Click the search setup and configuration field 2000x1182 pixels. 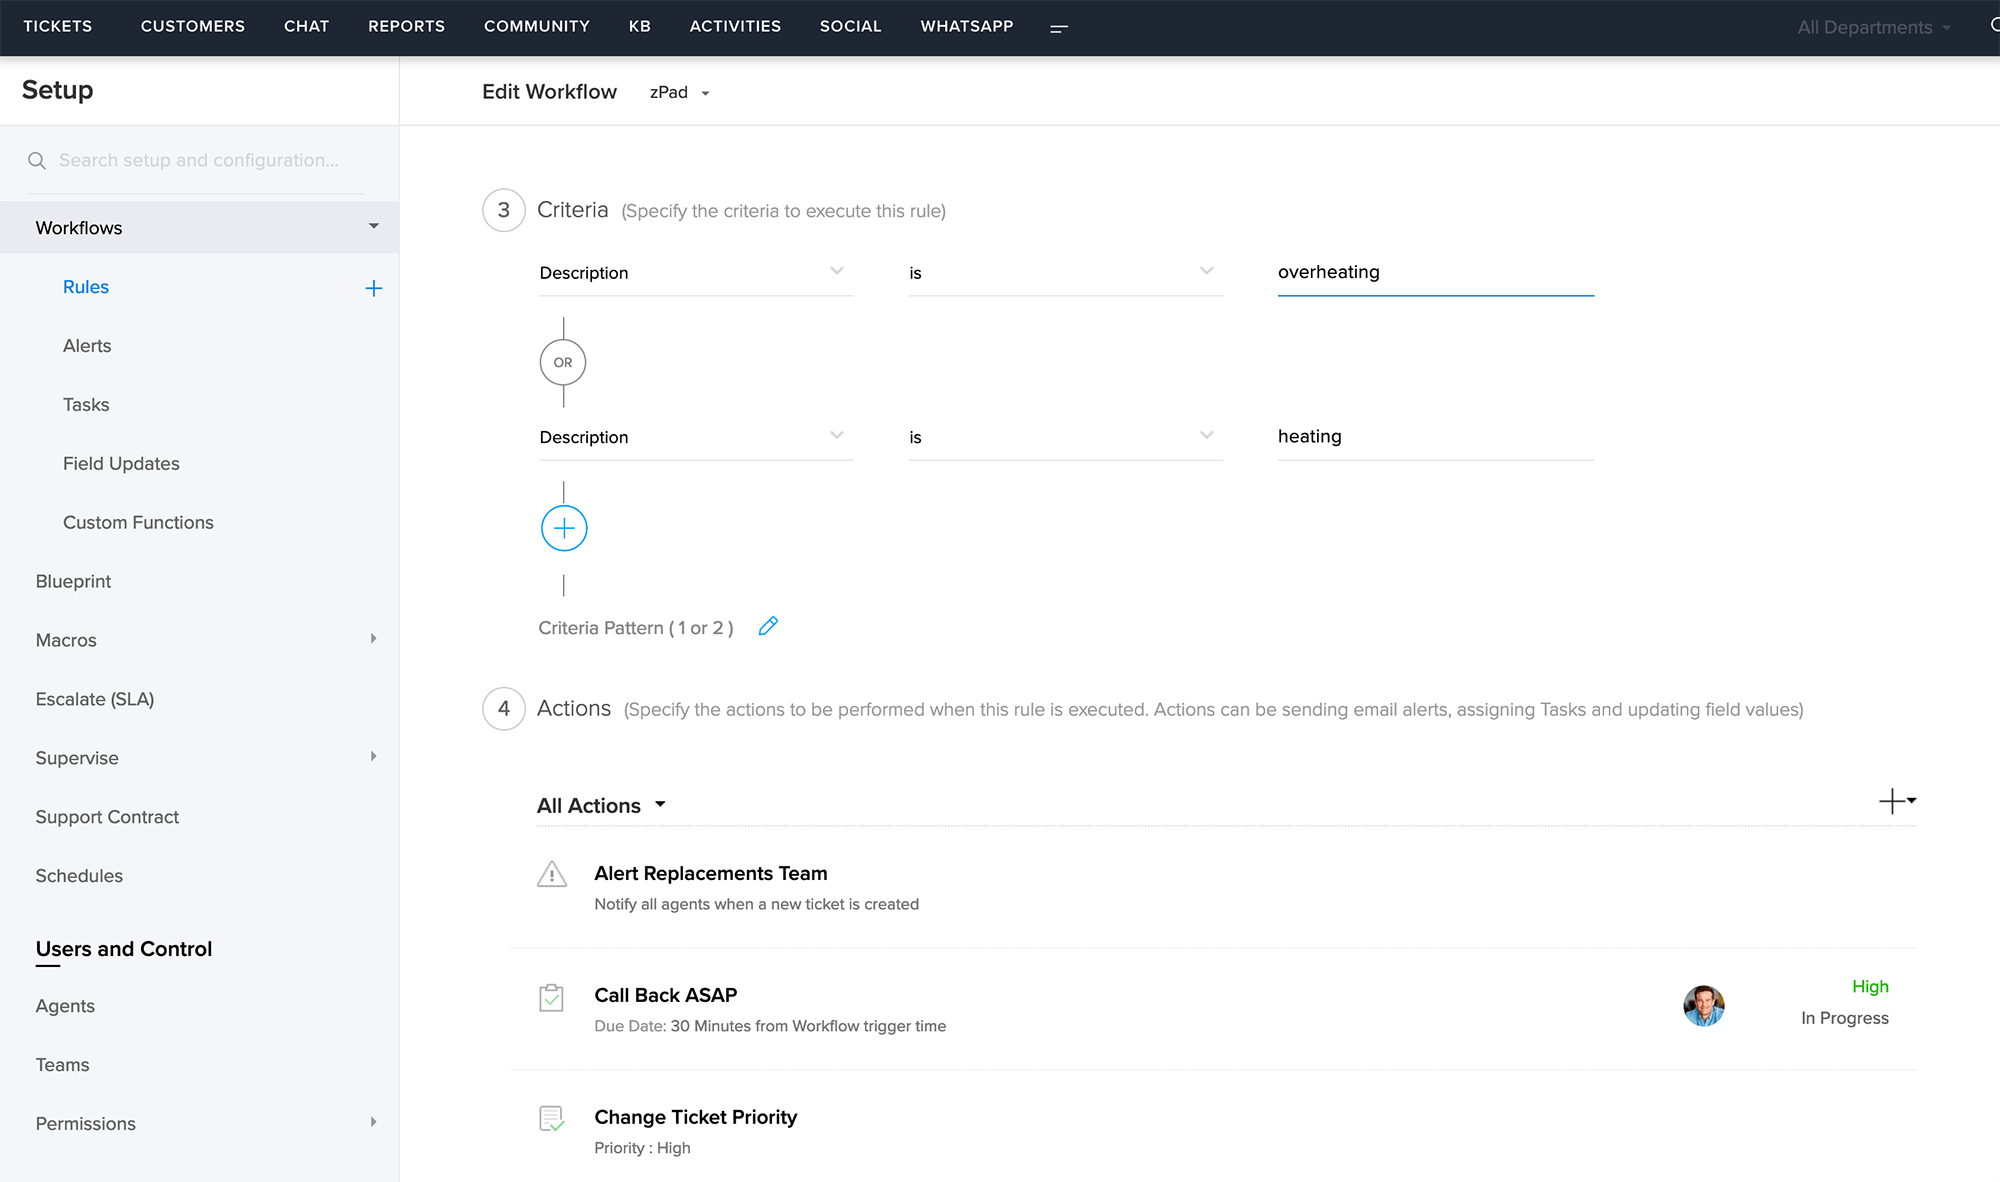(x=198, y=160)
